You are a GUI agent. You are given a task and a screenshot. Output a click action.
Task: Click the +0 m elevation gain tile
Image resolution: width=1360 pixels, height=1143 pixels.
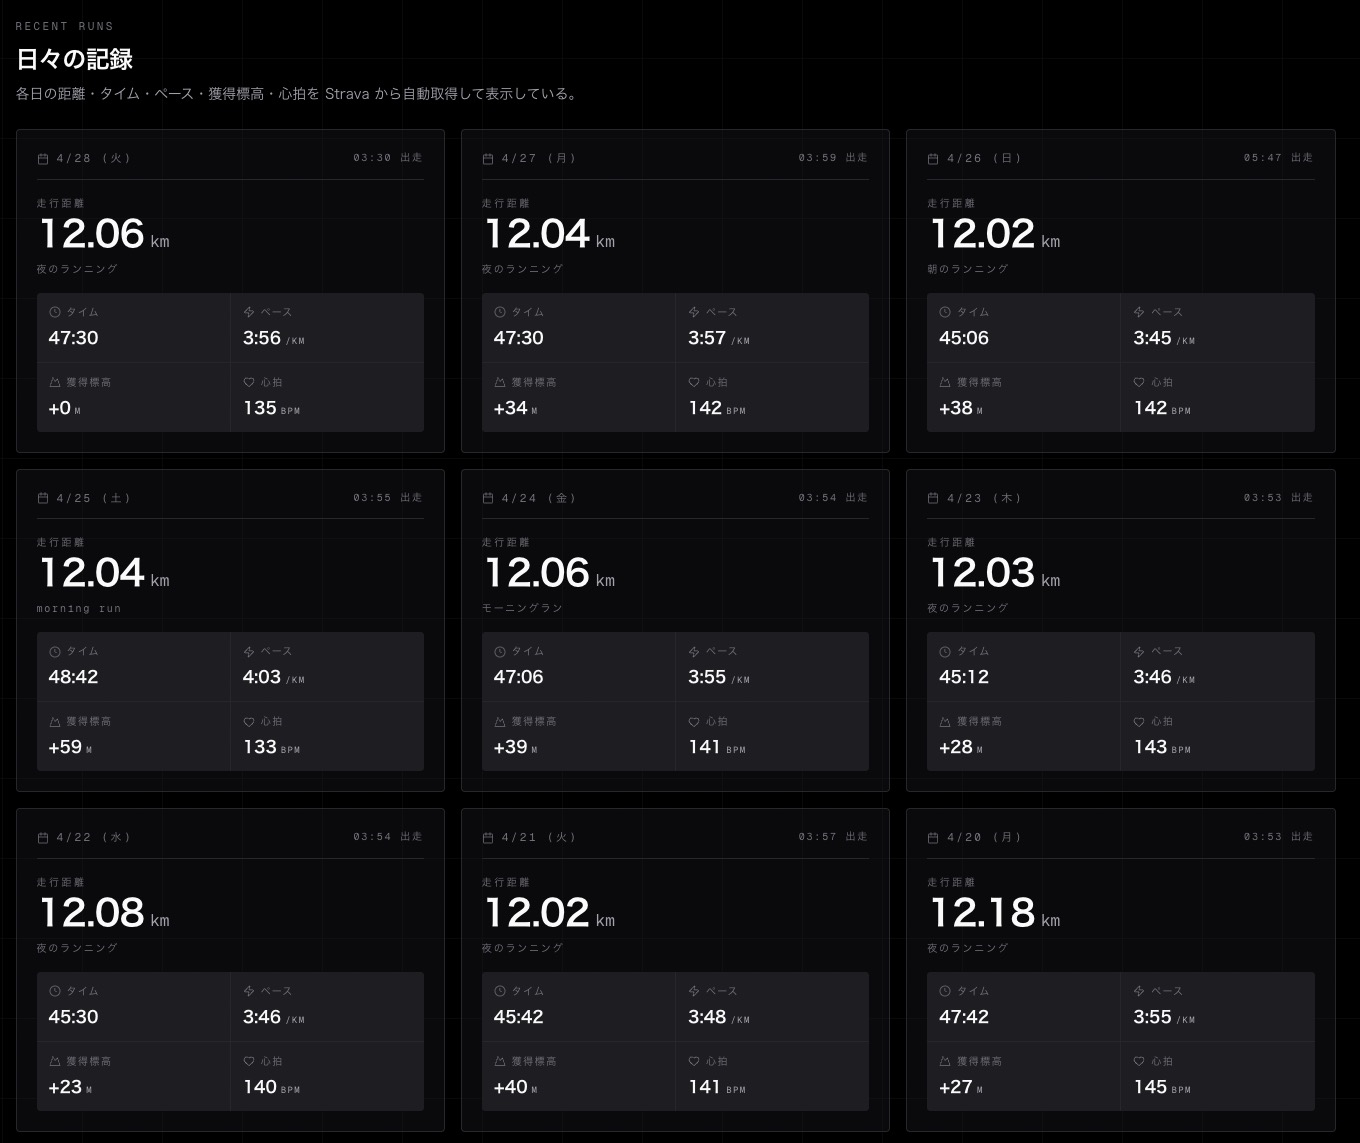[x=133, y=397]
